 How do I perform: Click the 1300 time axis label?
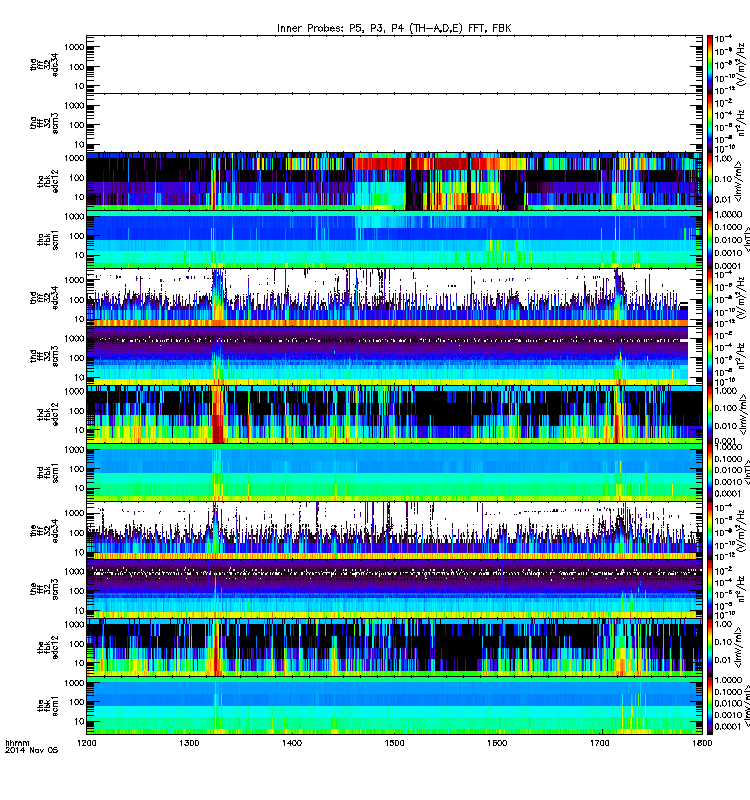189,743
